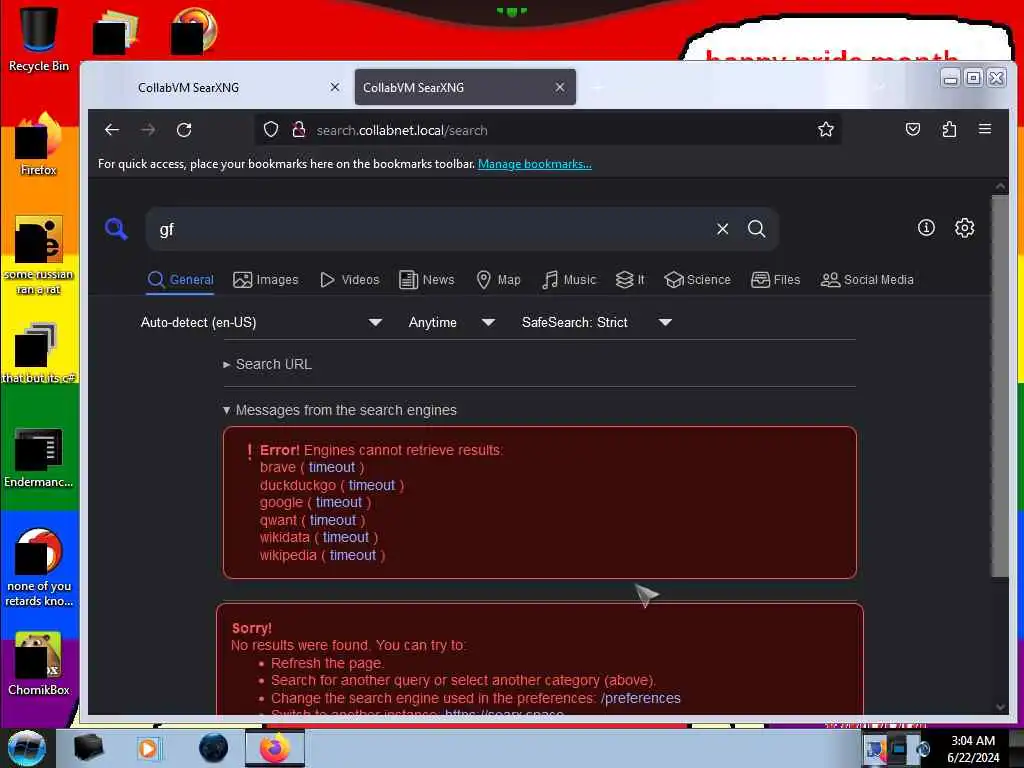Click the page vertical scrollbar
This screenshot has width=1024, height=768.
pos(1000,387)
